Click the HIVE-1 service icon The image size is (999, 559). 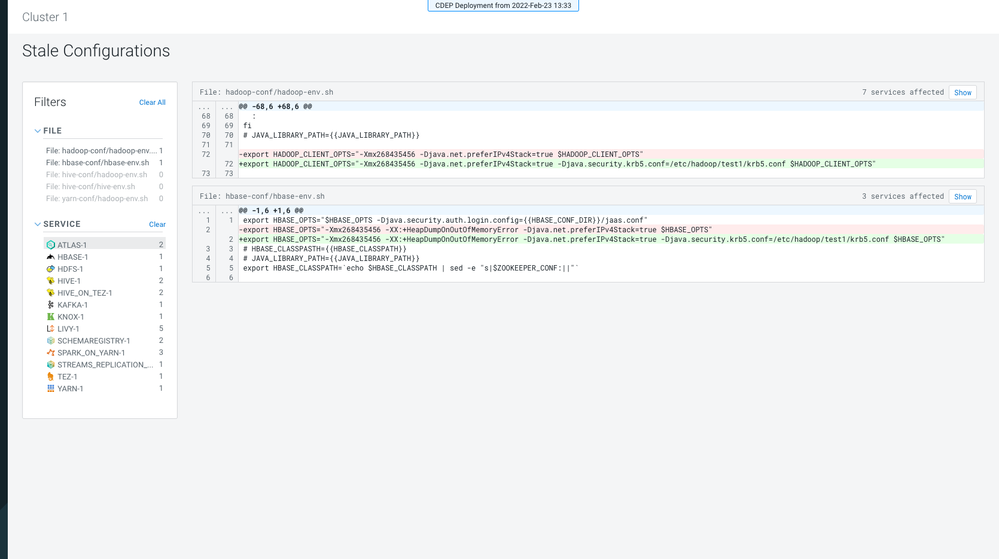50,281
